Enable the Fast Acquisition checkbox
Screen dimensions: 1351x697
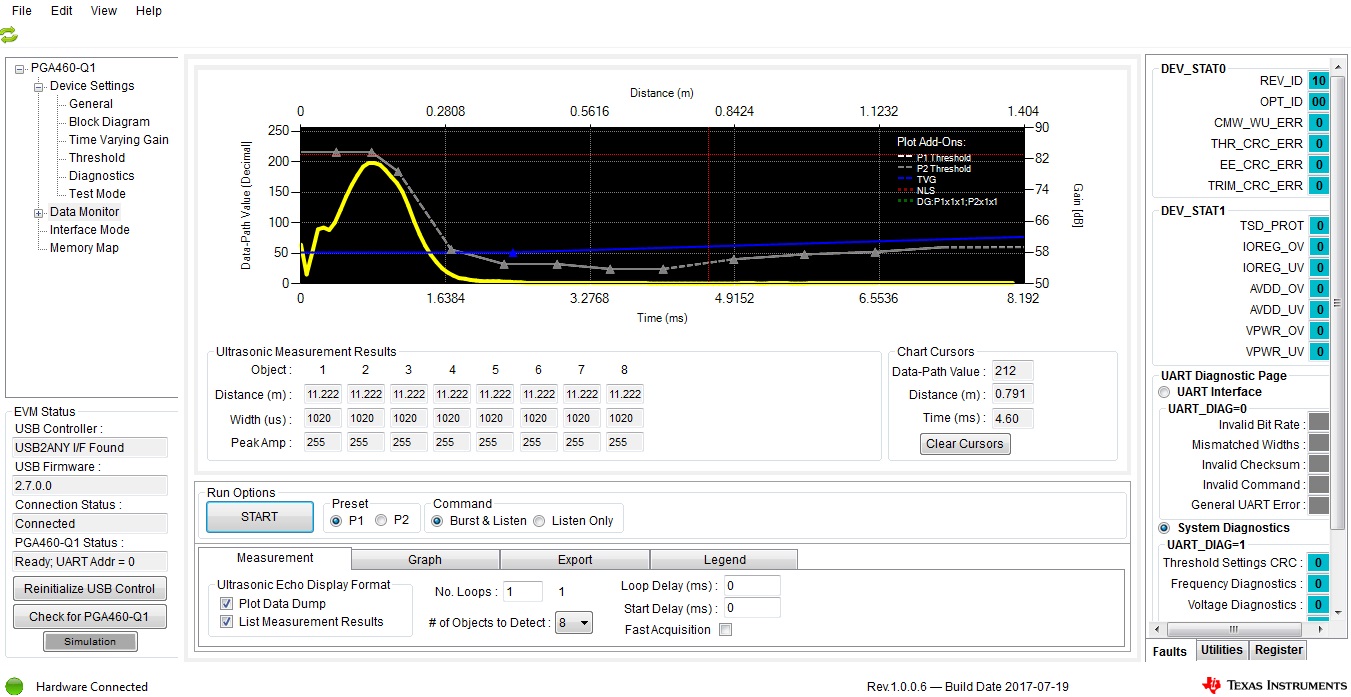[726, 630]
